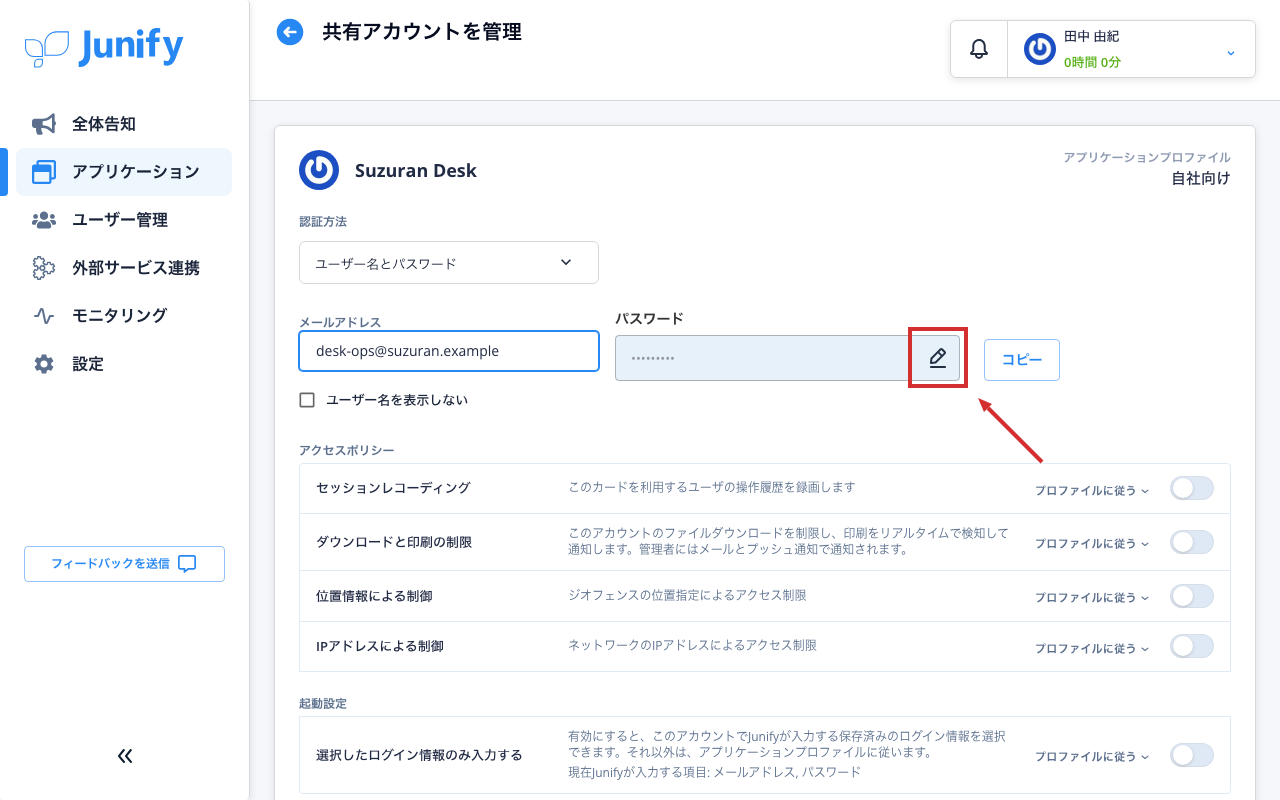Click the 起動設定 section heading

click(x=323, y=703)
